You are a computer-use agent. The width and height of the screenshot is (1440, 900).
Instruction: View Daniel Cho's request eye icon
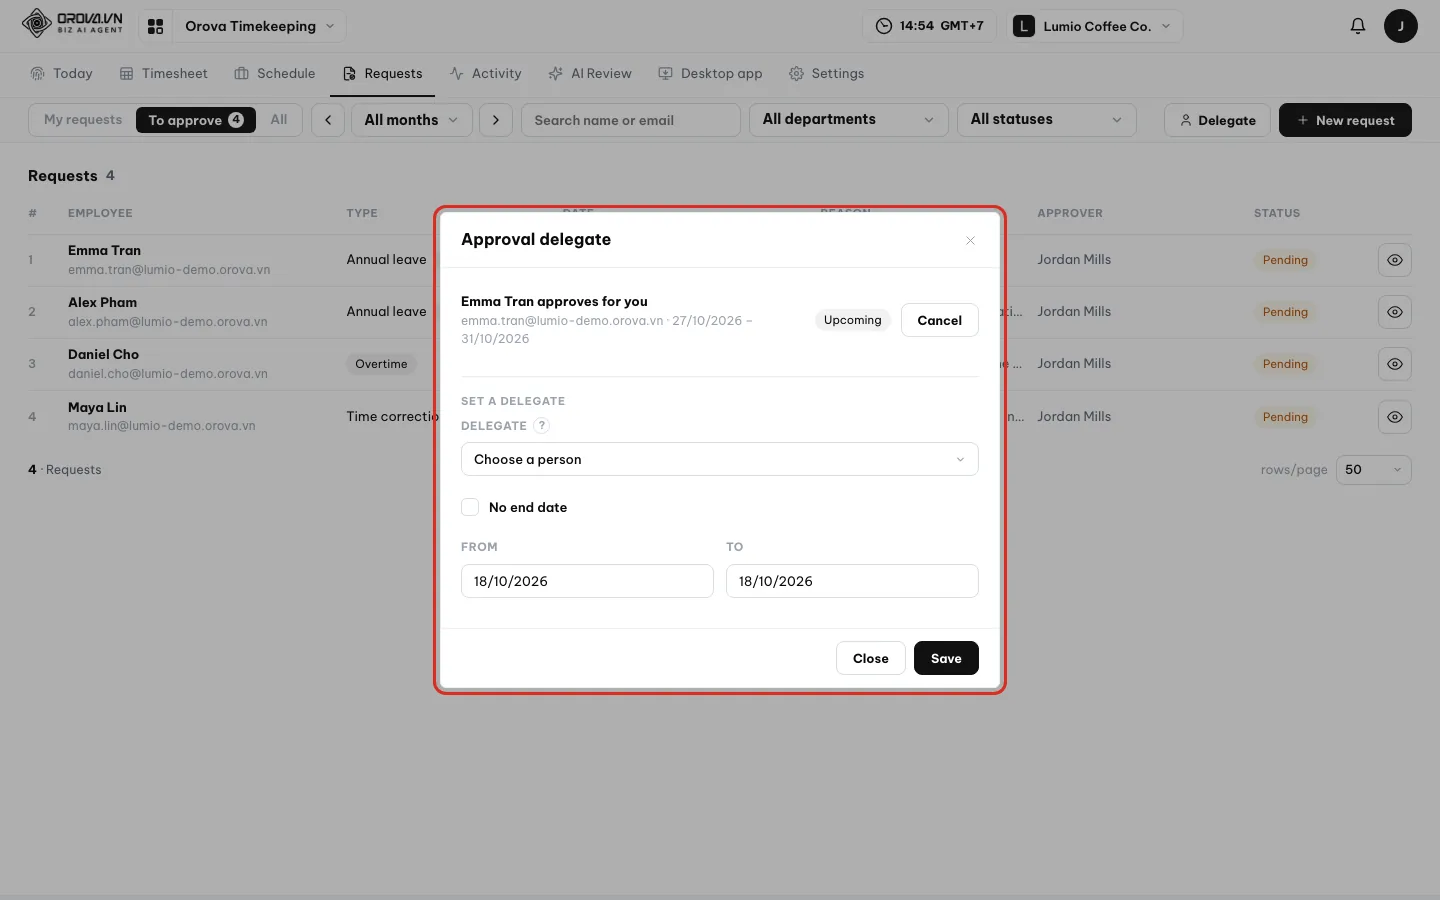(x=1394, y=364)
